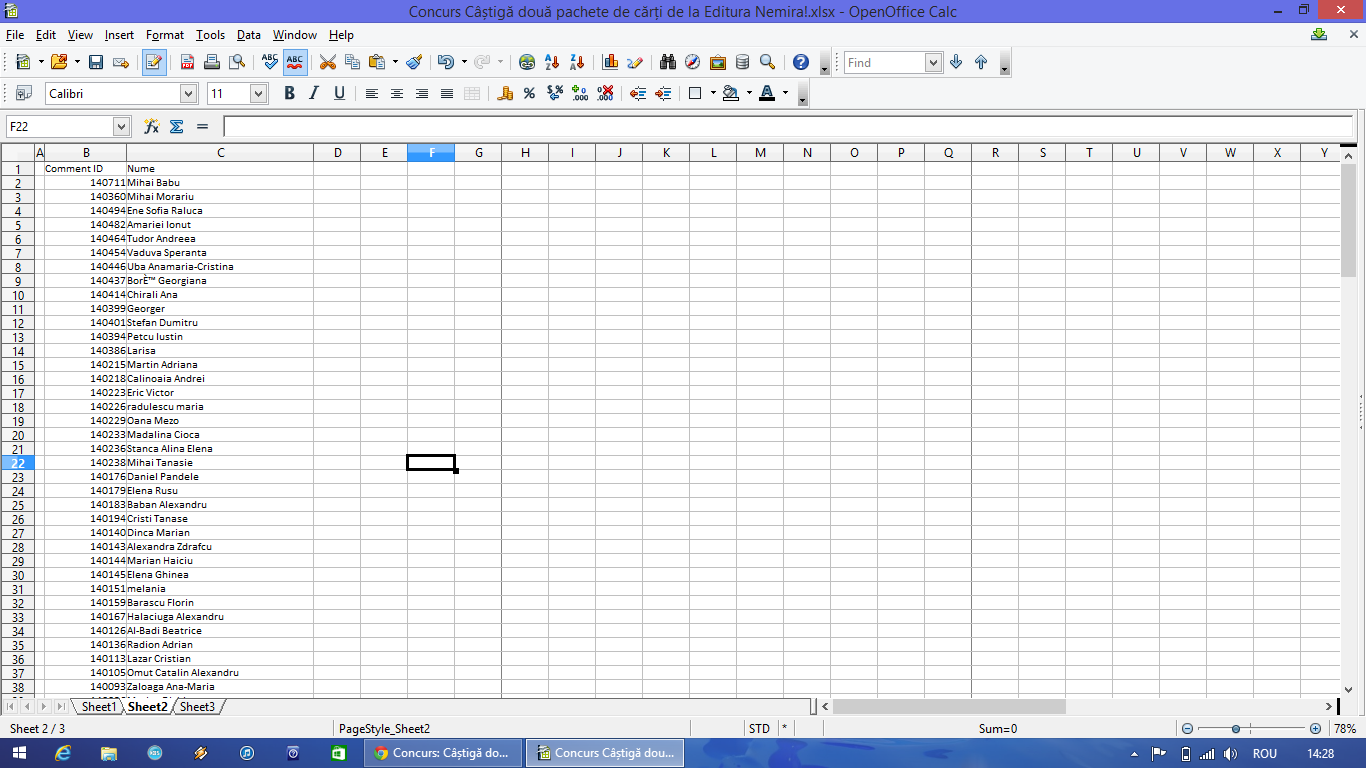The height and width of the screenshot is (768, 1366).
Task: Click the Export as PDF icon
Action: (187, 62)
